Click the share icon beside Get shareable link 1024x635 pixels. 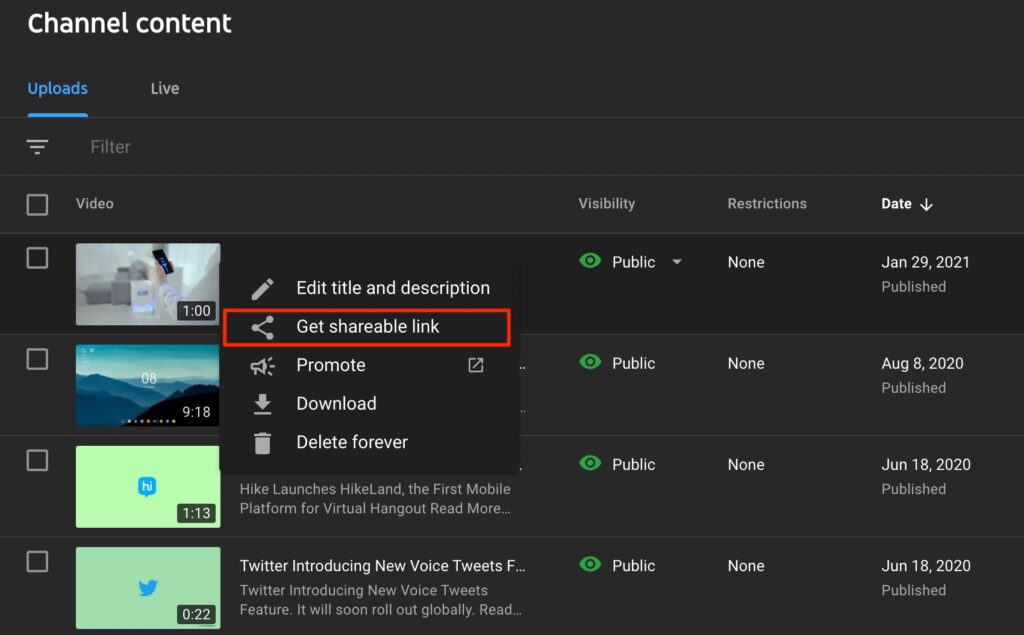(x=262, y=326)
